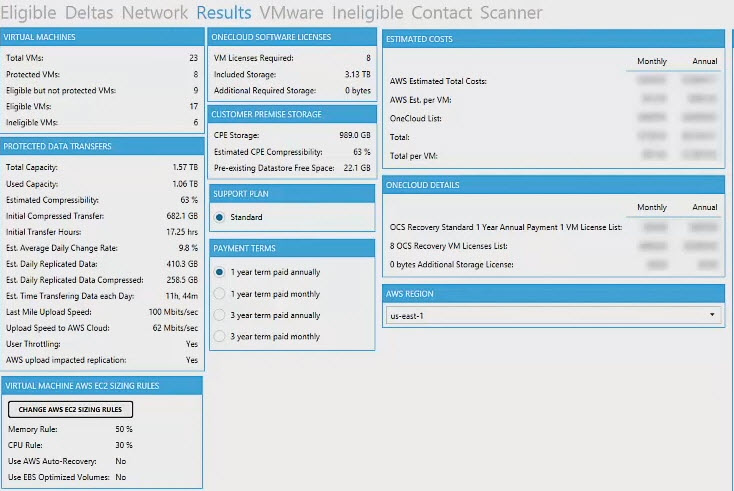Click Pre-existing Datastore Free Space label

point(274,168)
